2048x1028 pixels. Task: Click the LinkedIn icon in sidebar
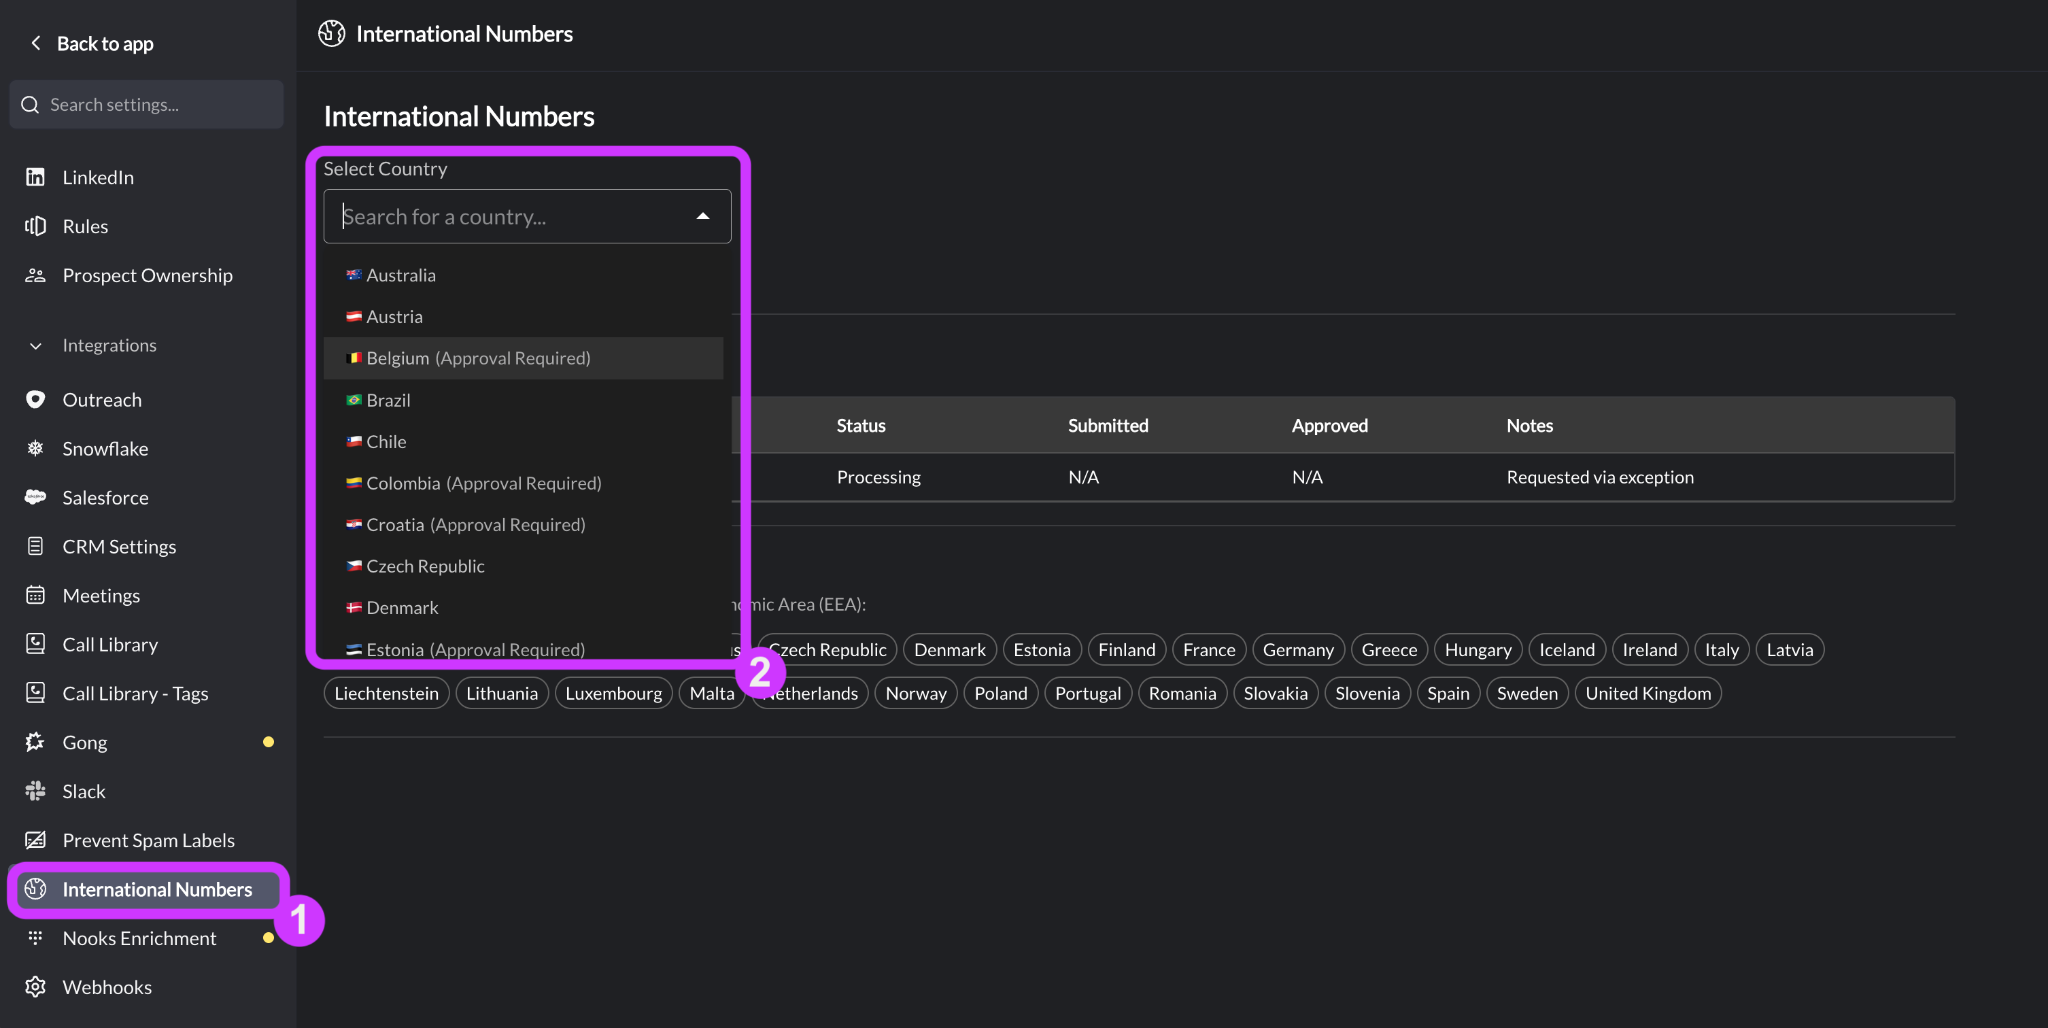click(x=35, y=177)
